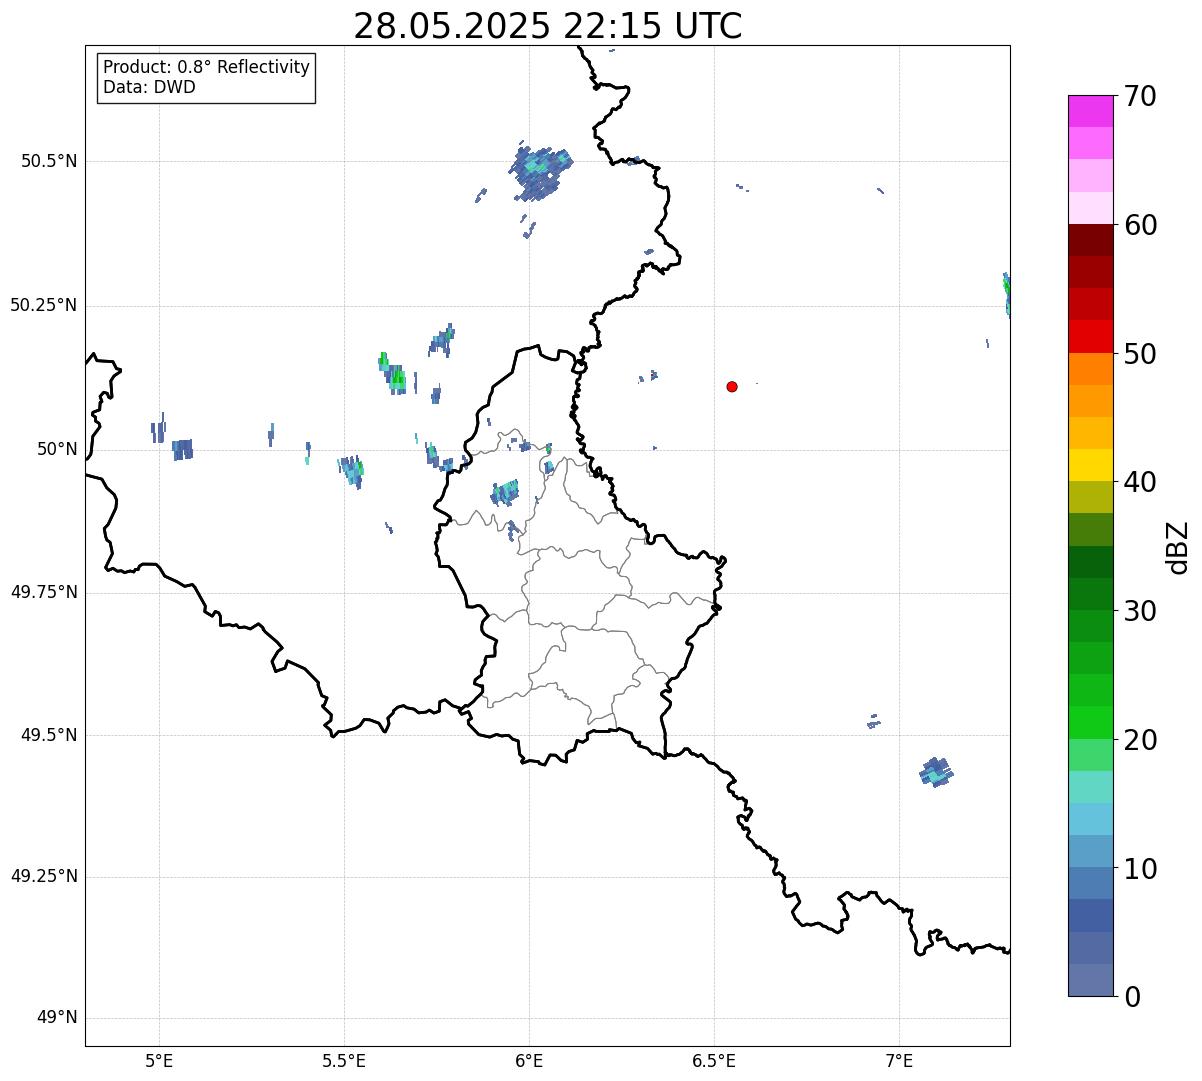Select the bright red 50 dBZ swatch
Screen dimensions: 1202x1081
[1091, 337]
